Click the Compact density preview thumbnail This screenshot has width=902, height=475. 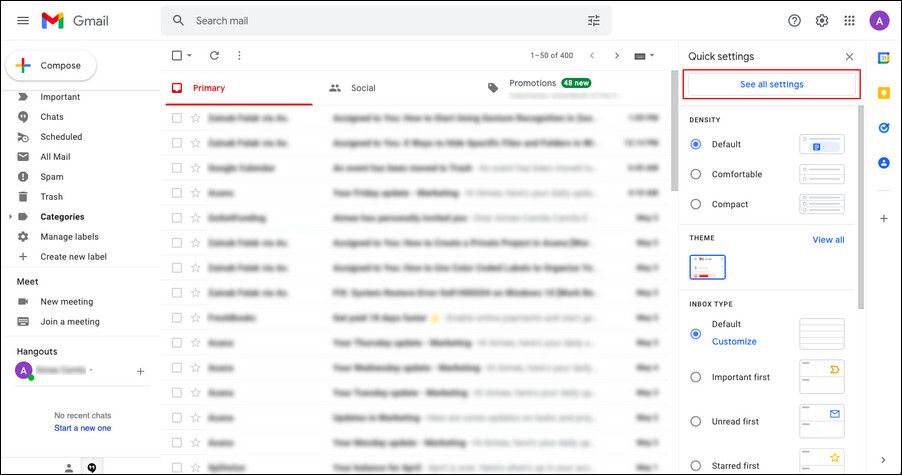pyautogui.click(x=822, y=204)
